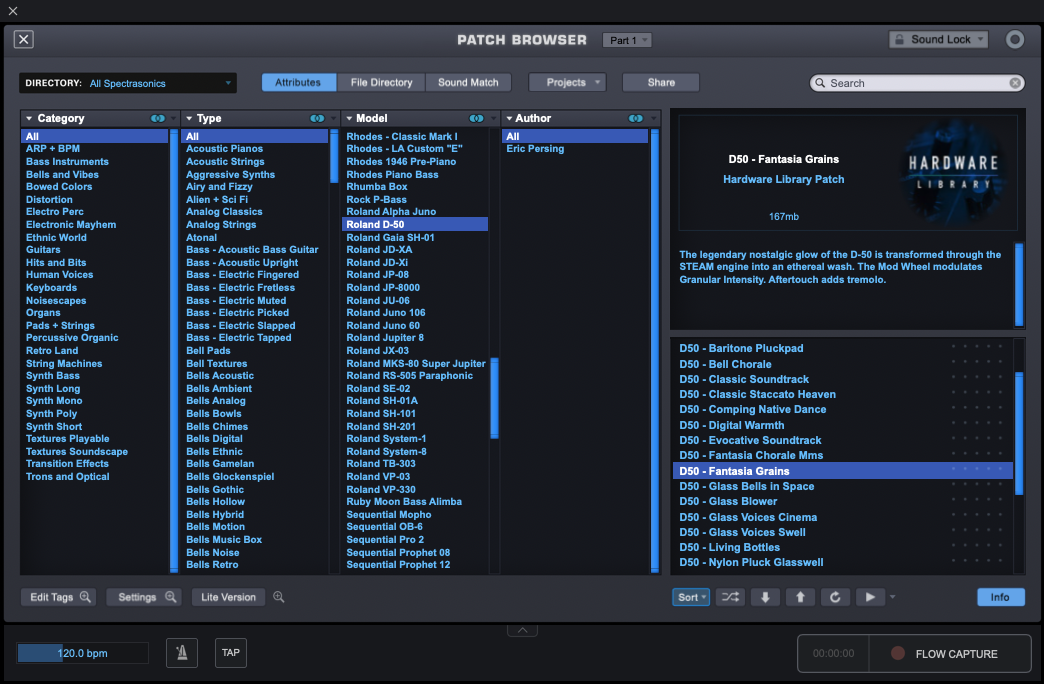Audition patch with the play button
This screenshot has height=684, width=1044.
coord(870,597)
